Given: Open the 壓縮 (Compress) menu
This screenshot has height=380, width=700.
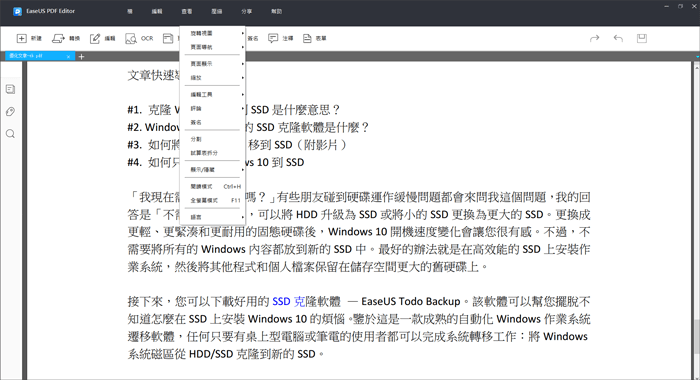Looking at the screenshot, I should [217, 11].
